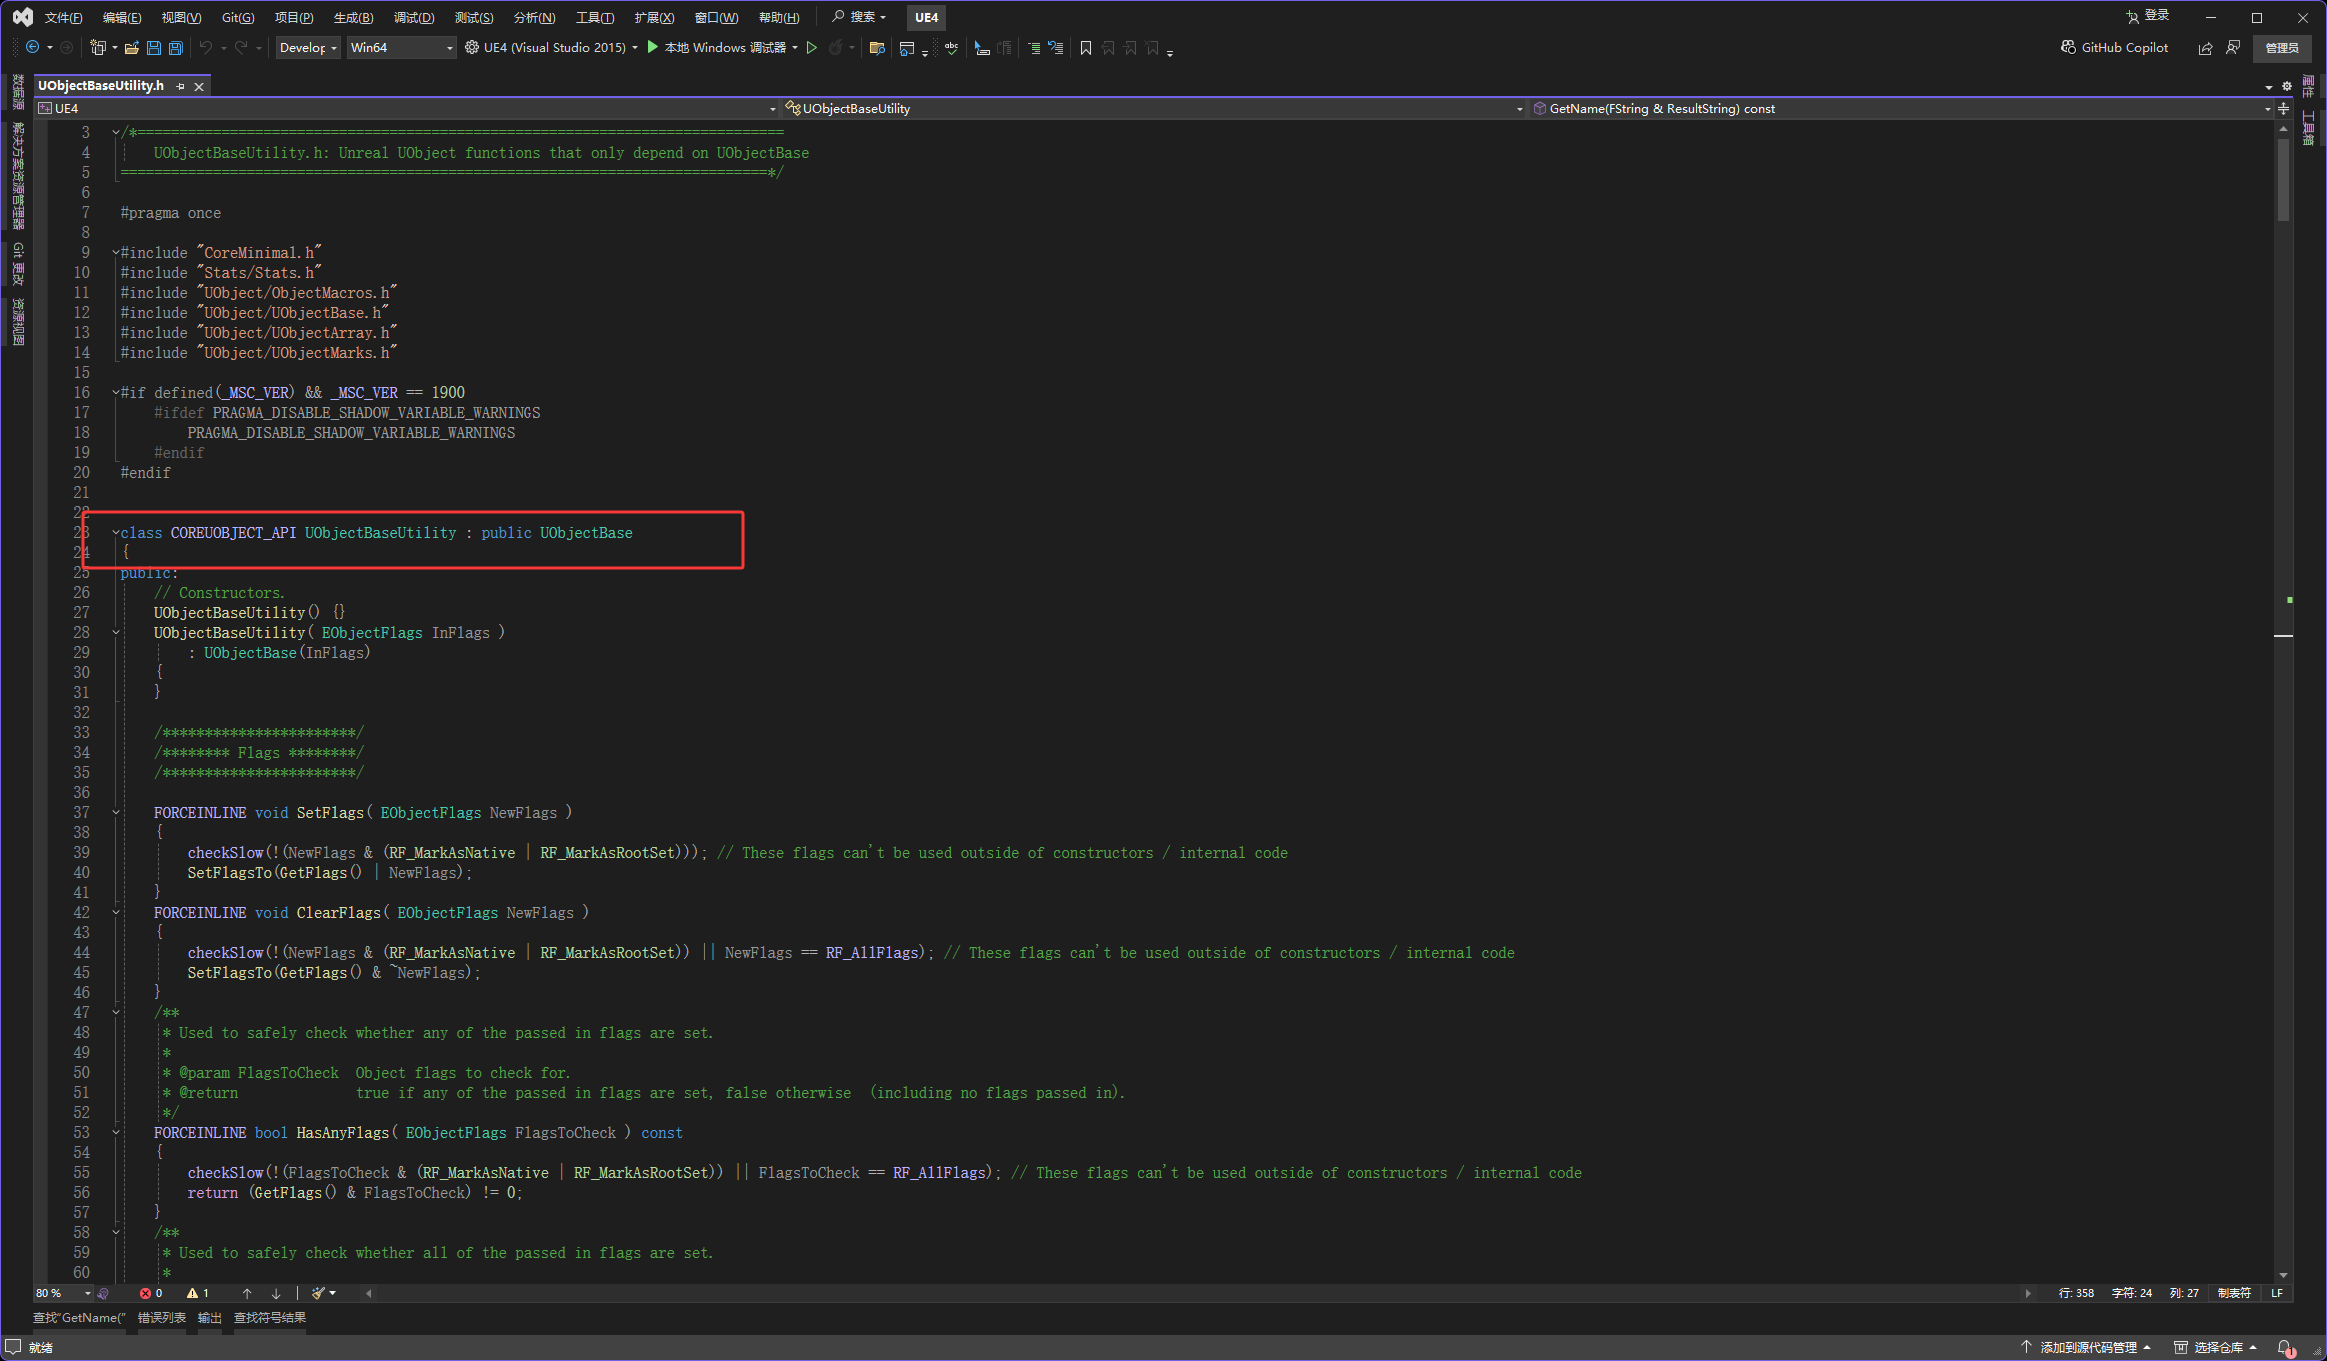
Task: Click the Save All toolbar icon
Action: [176, 48]
